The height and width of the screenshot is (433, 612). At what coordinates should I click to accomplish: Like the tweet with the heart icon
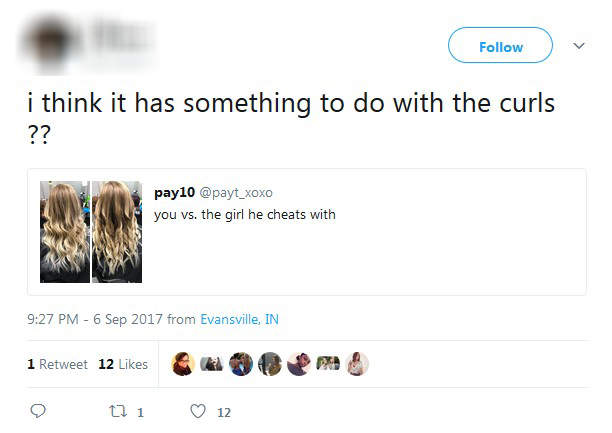(x=198, y=411)
